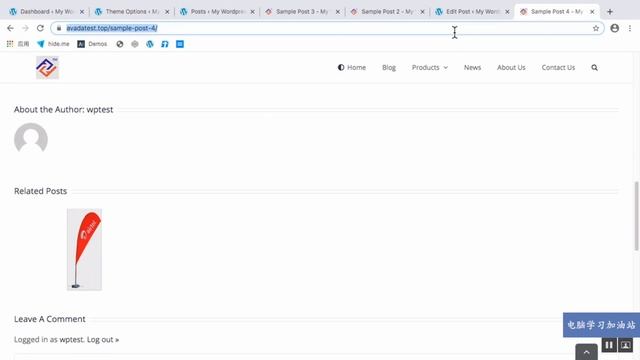This screenshot has width=640, height=360.
Task: Click the wptest link in logged-in notice
Action: 71,339
